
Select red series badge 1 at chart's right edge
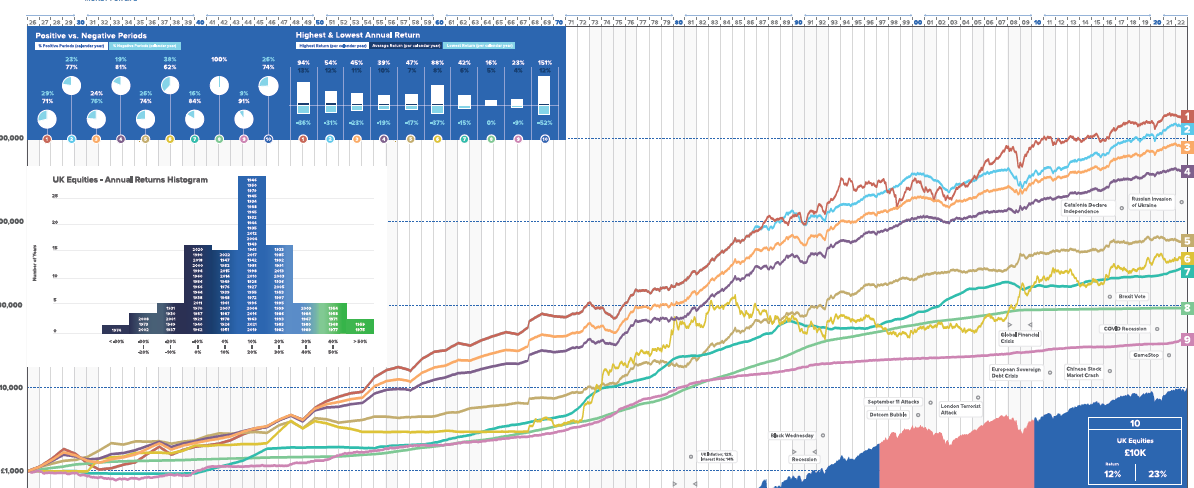pyautogui.click(x=1186, y=116)
